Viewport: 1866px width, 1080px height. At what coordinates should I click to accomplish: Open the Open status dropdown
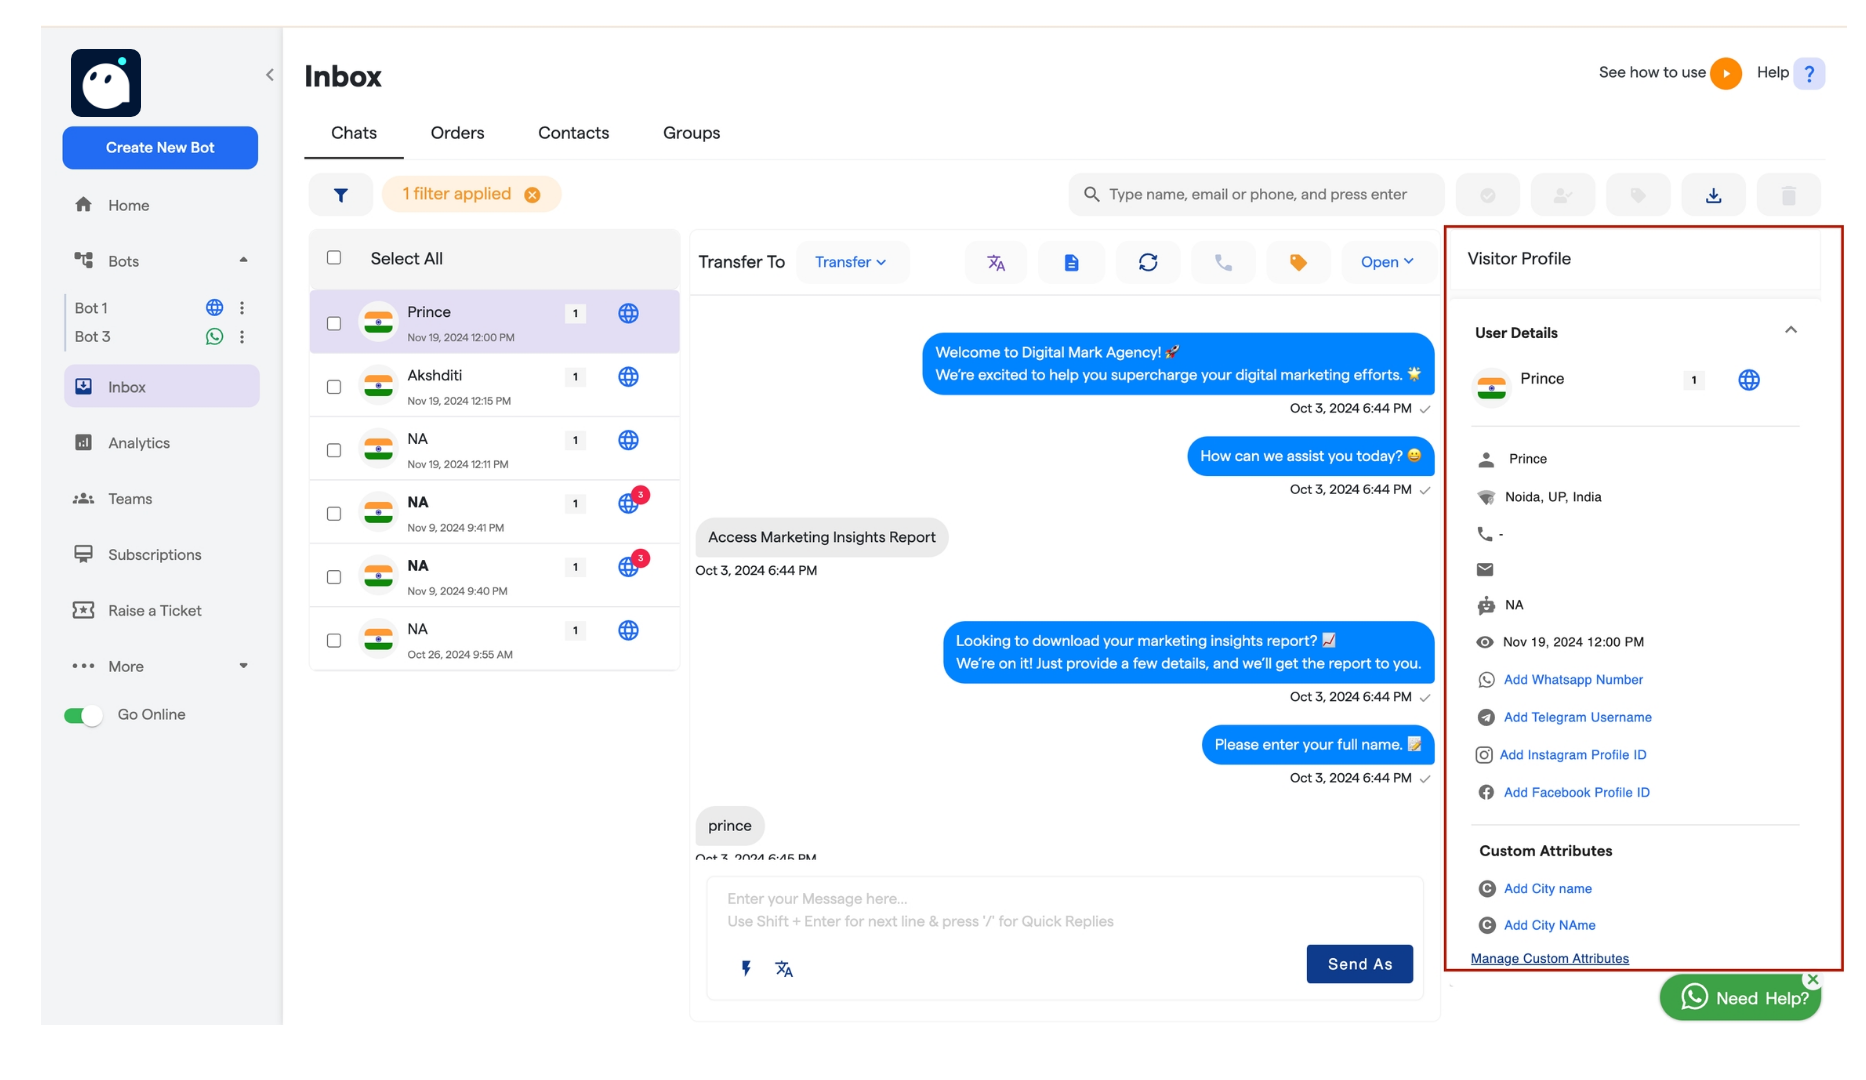click(x=1388, y=262)
